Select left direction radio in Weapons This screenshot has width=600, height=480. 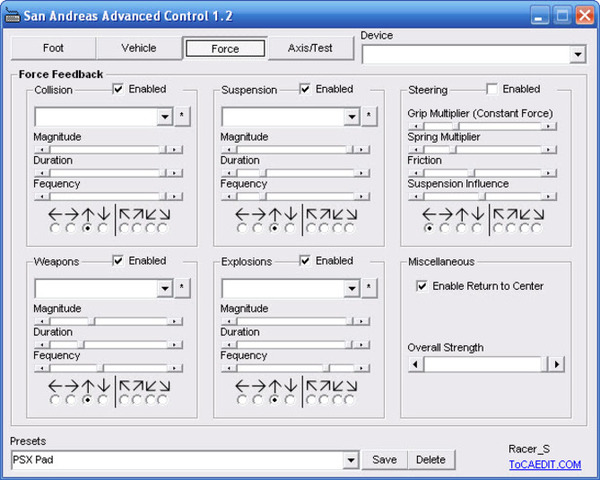pyautogui.click(x=55, y=400)
